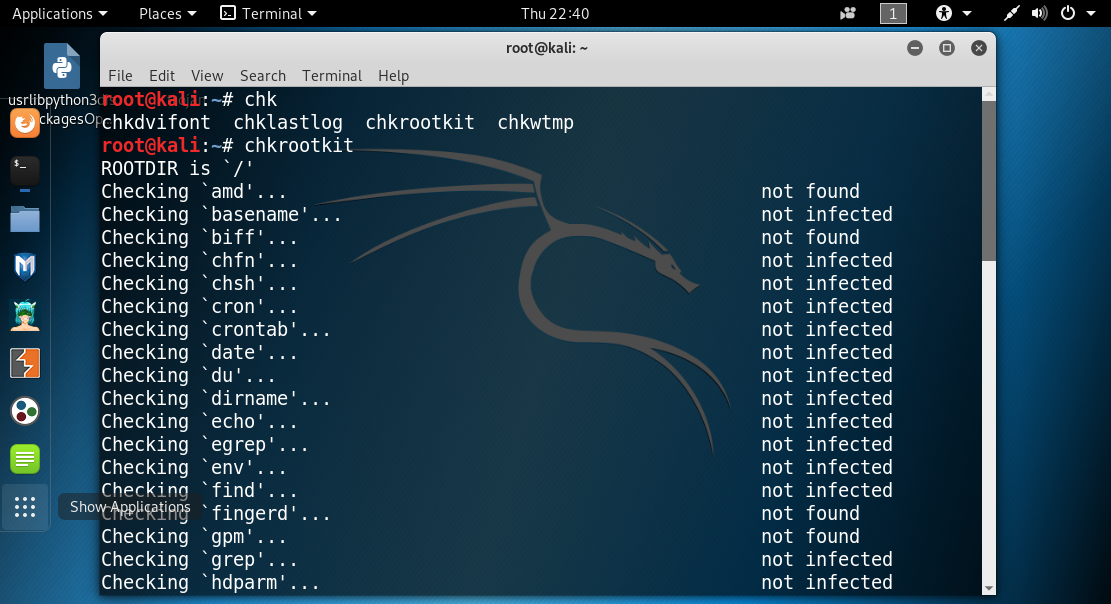Click the terminal title root@kali: ~
This screenshot has height=604, width=1111.
(547, 48)
